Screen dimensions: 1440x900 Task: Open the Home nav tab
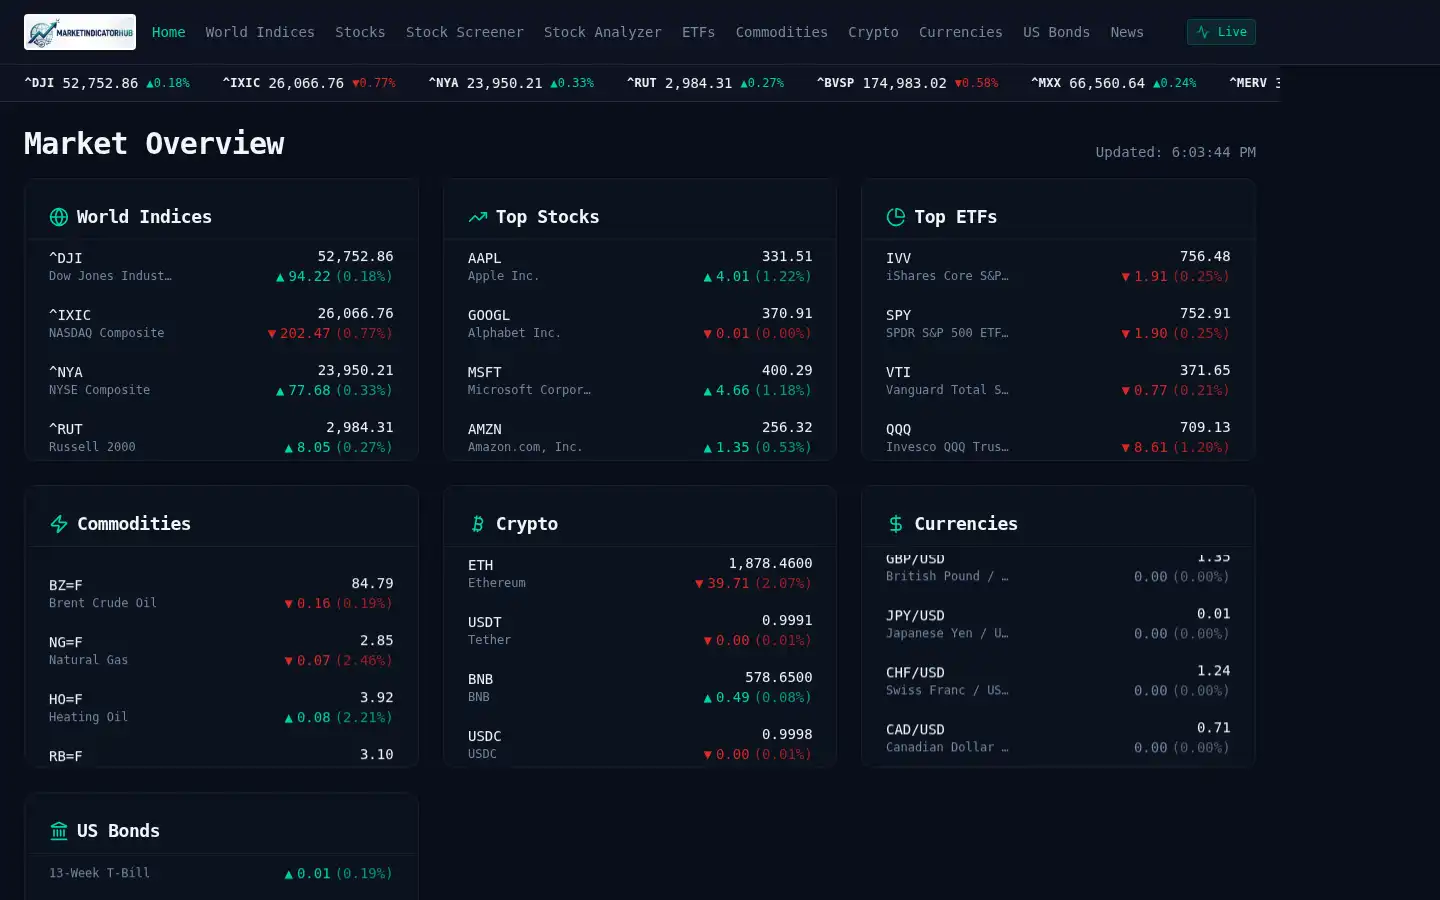pyautogui.click(x=168, y=32)
